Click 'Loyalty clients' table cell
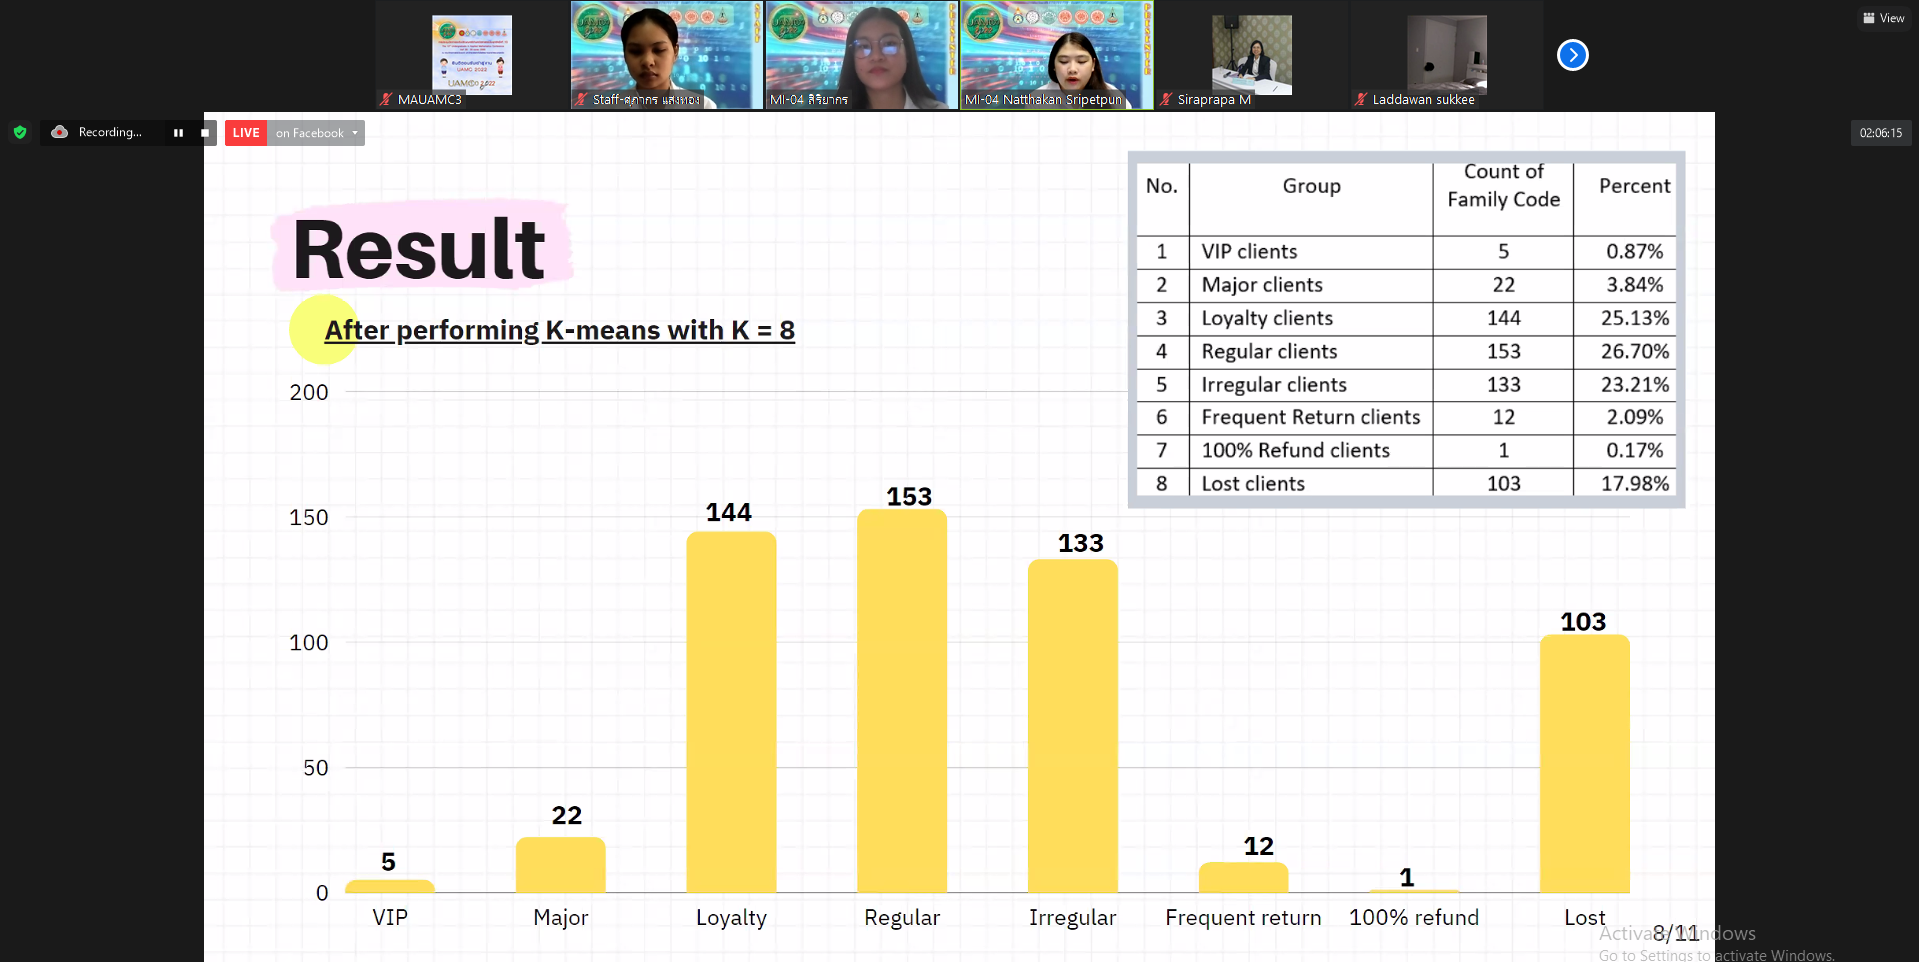The image size is (1919, 962). click(1311, 318)
